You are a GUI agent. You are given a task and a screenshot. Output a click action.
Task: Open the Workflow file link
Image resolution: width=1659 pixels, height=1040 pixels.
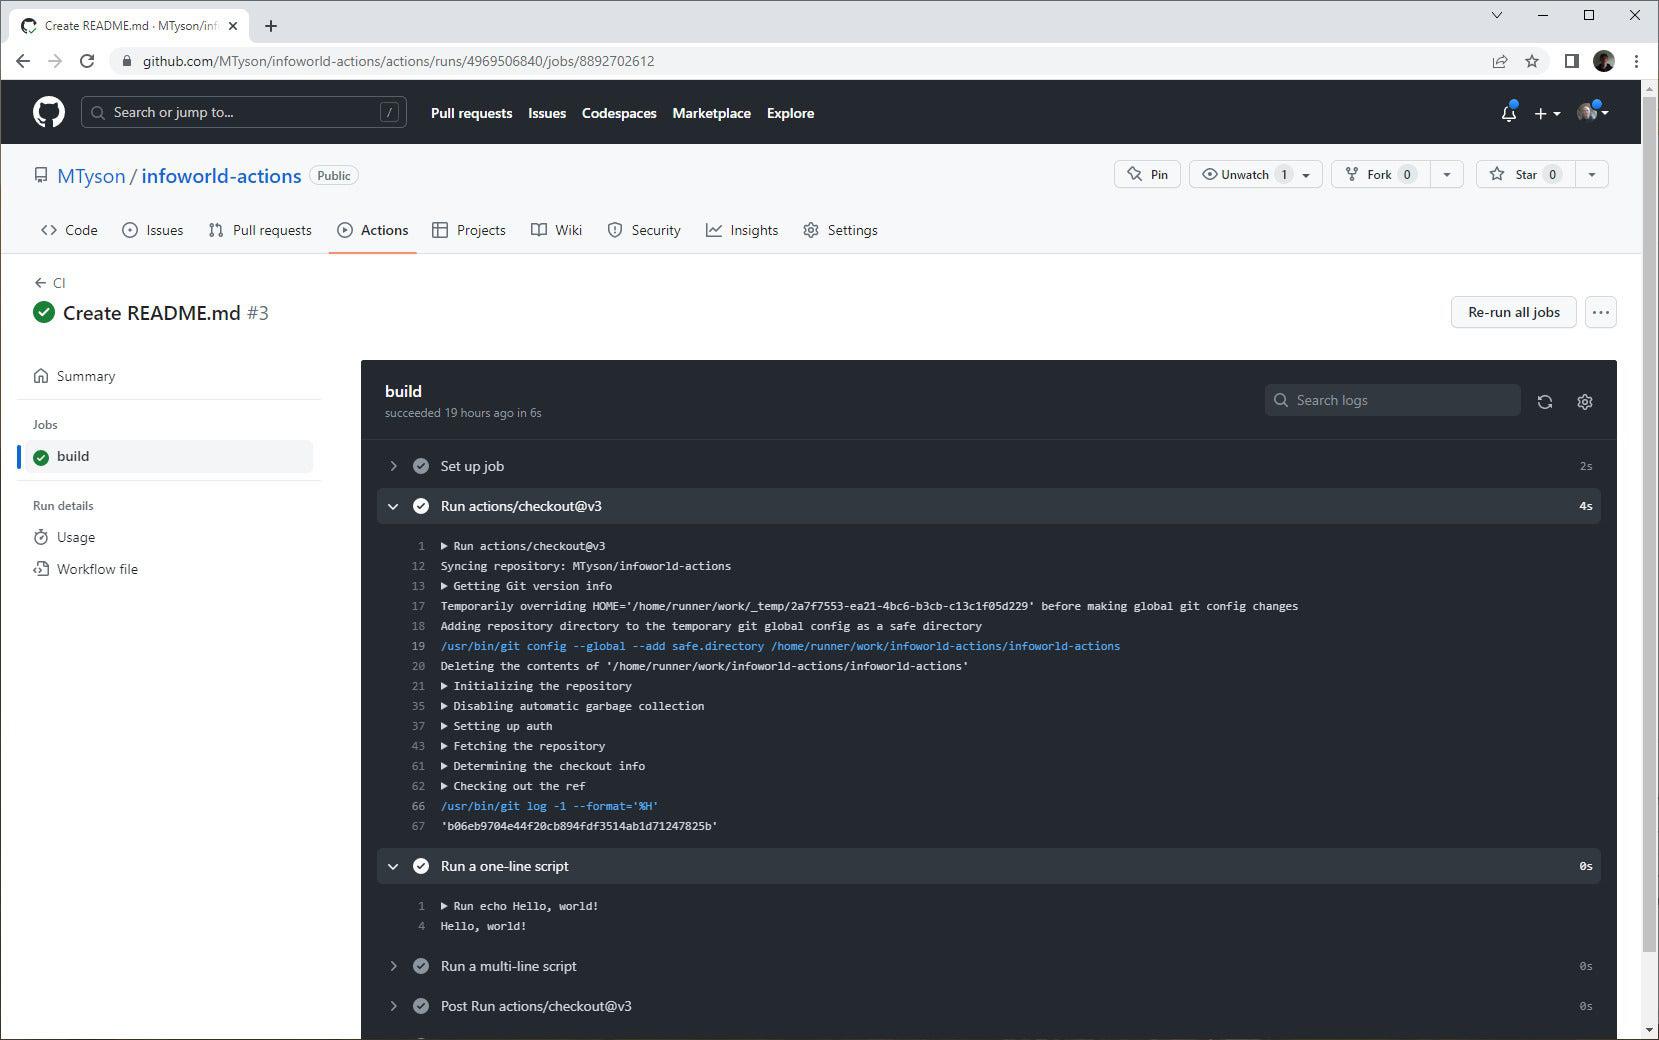point(97,569)
